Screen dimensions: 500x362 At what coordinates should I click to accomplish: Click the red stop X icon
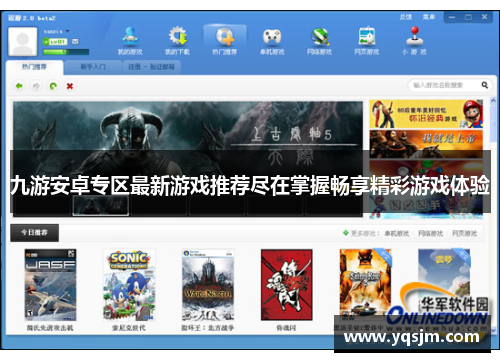pos(70,86)
